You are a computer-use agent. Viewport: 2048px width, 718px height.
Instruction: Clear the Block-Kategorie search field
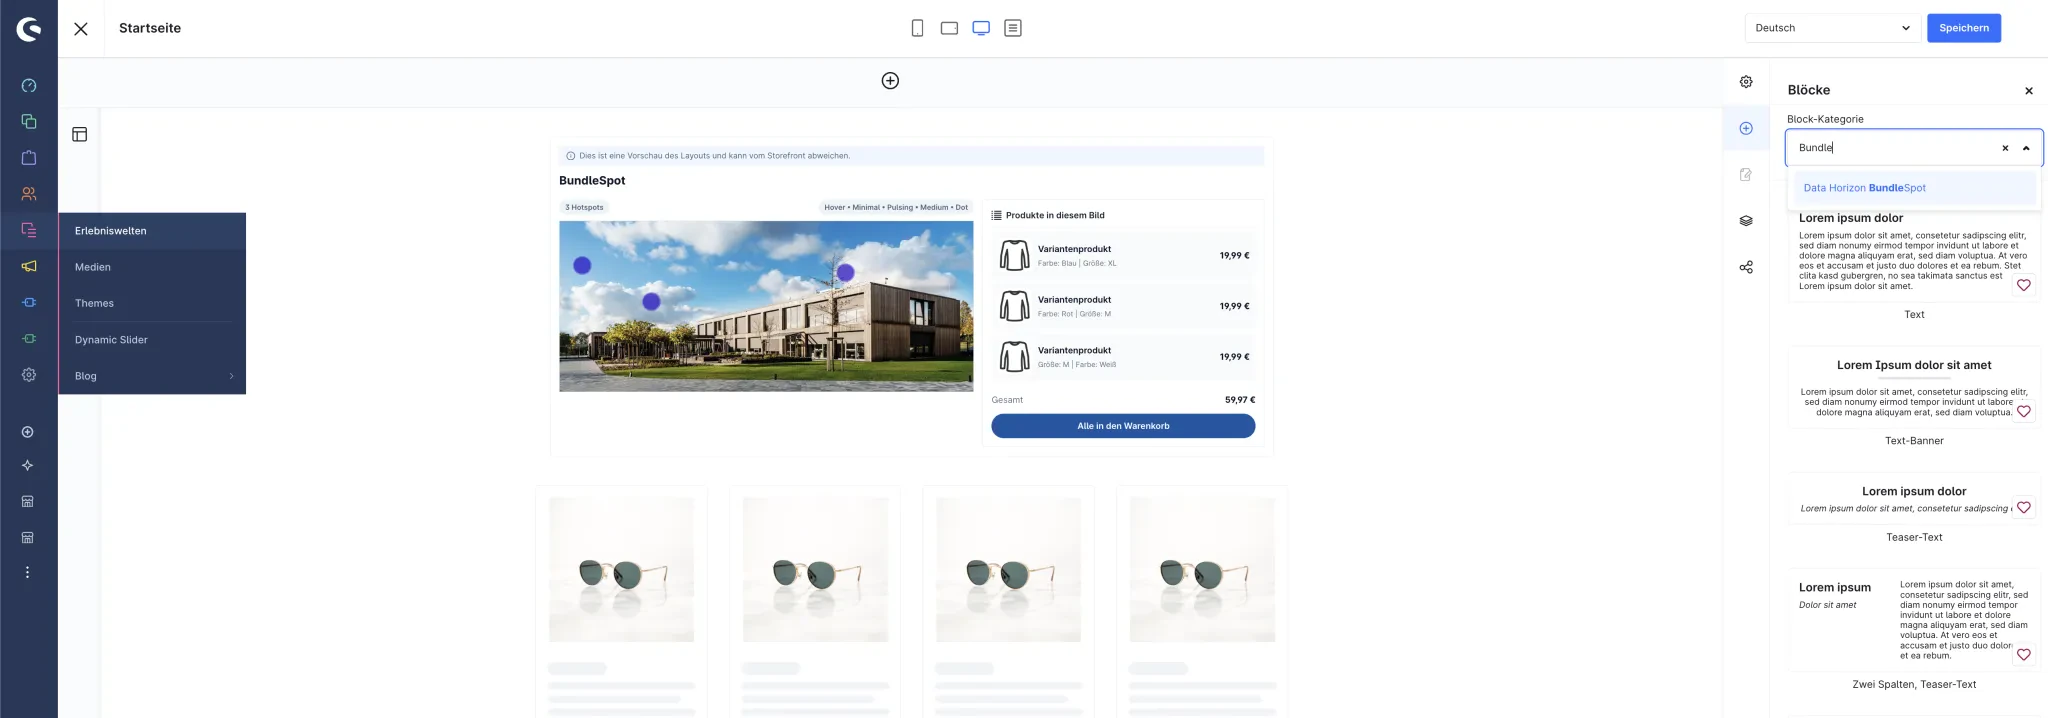(x=2005, y=148)
